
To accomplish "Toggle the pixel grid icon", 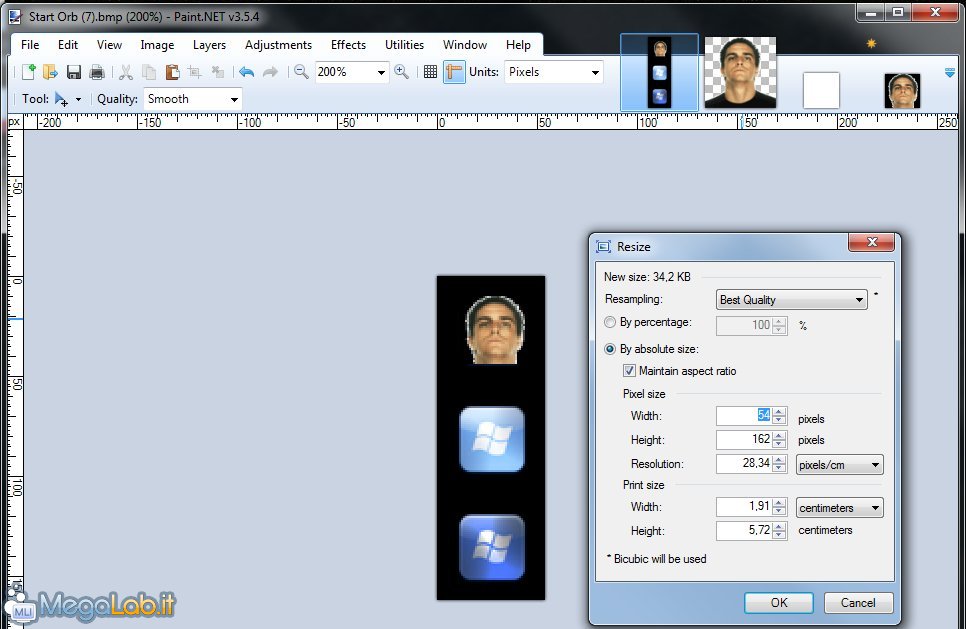I will click(431, 72).
